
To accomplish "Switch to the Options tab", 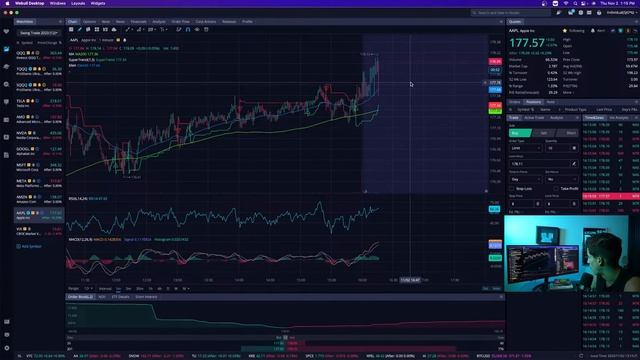I will click(x=89, y=22).
